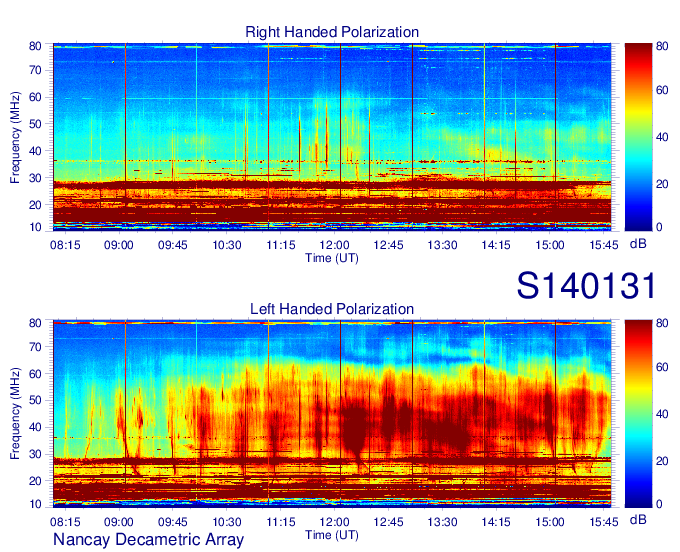
Task: Click '10:30' time tick under Right Handed plot
Action: pyautogui.click(x=226, y=245)
